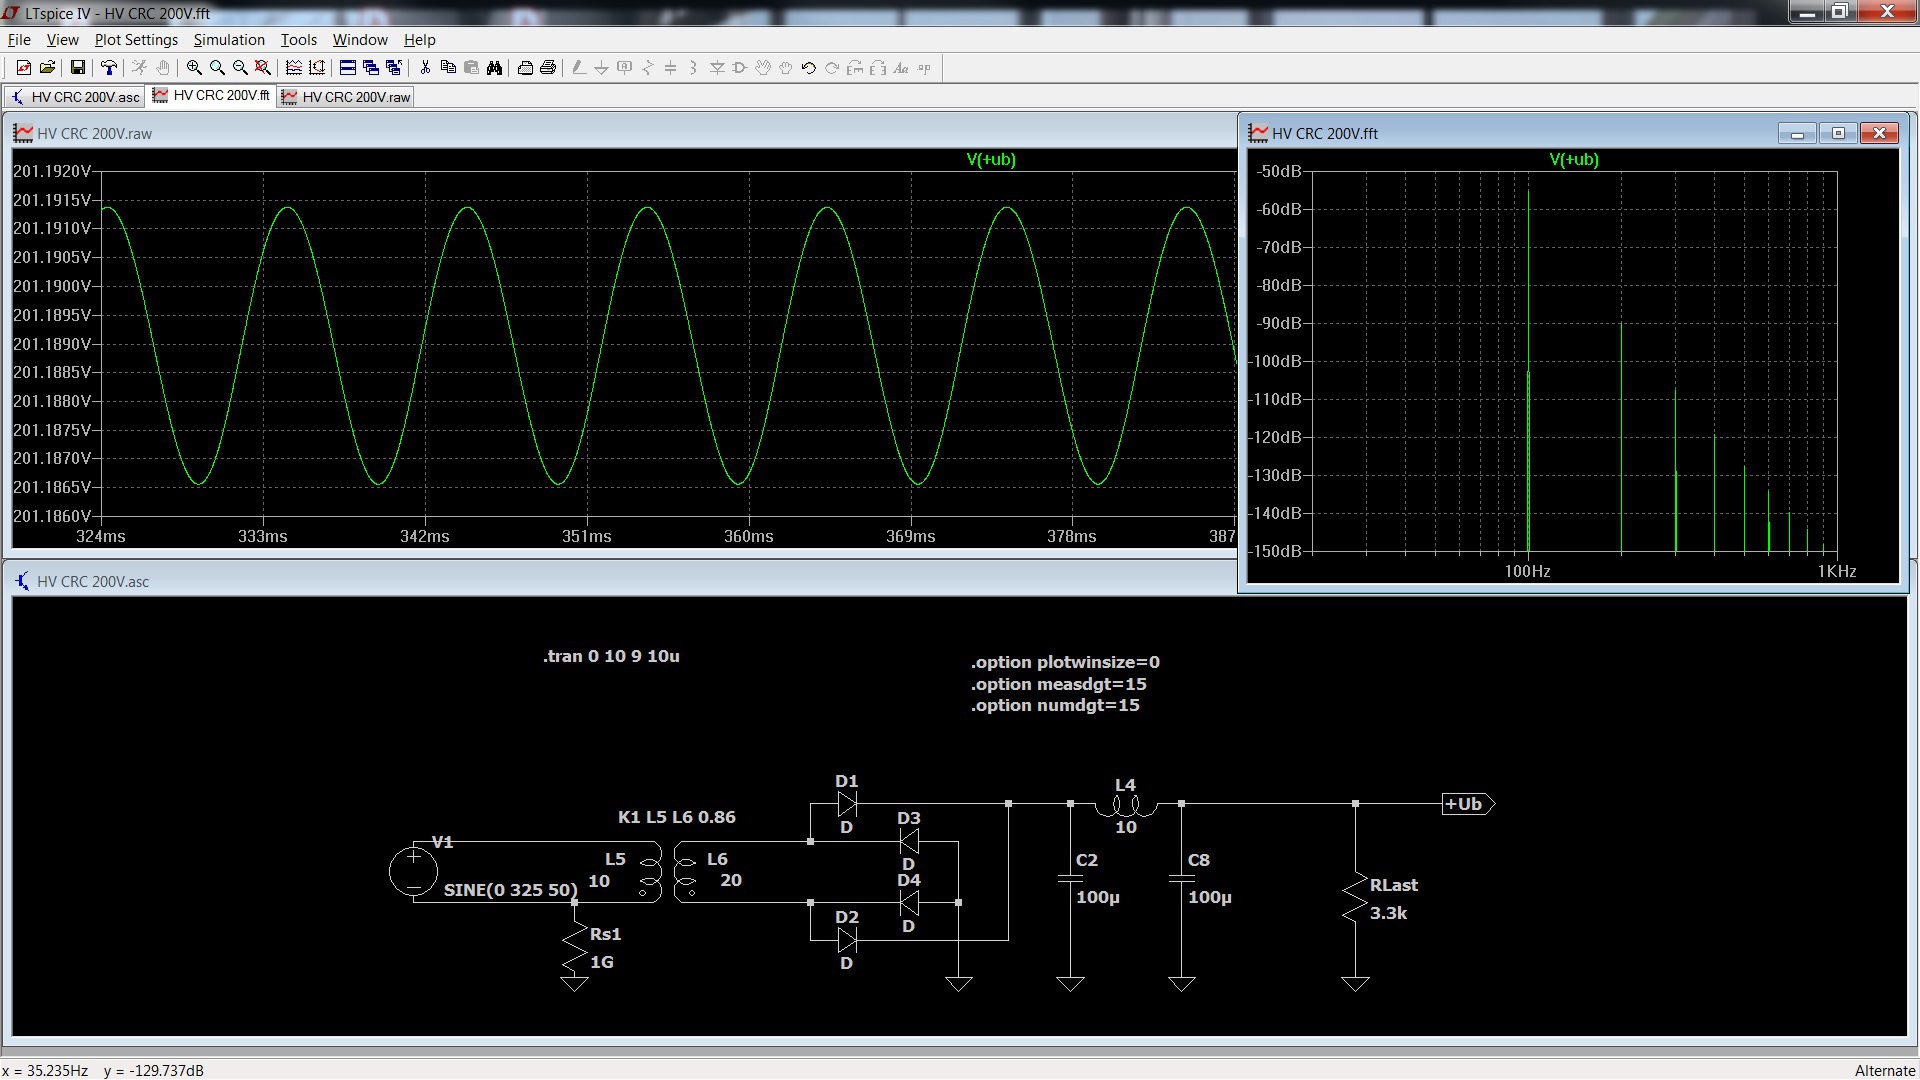The width and height of the screenshot is (1920, 1080).
Task: Click the Open file folder icon
Action: (x=47, y=68)
